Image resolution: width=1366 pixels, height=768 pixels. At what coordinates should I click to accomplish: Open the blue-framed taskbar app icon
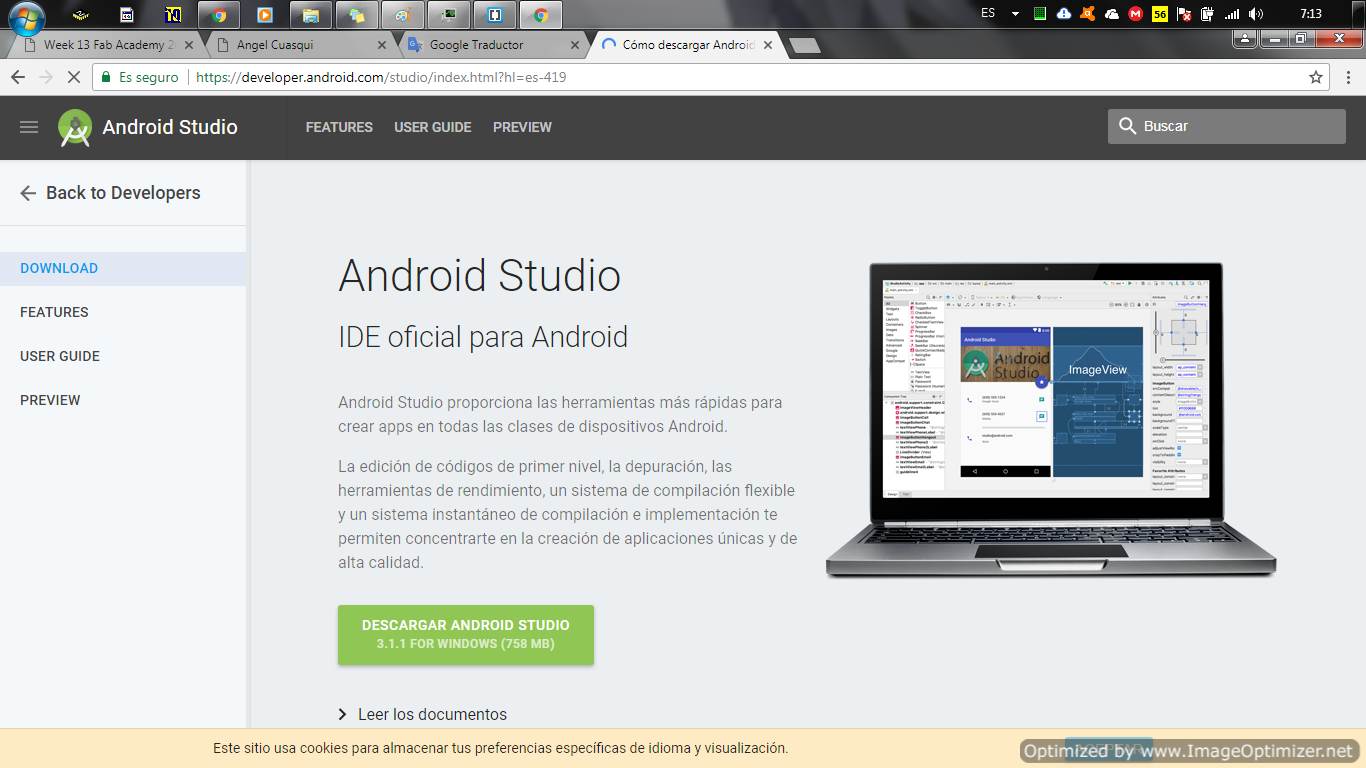(495, 15)
